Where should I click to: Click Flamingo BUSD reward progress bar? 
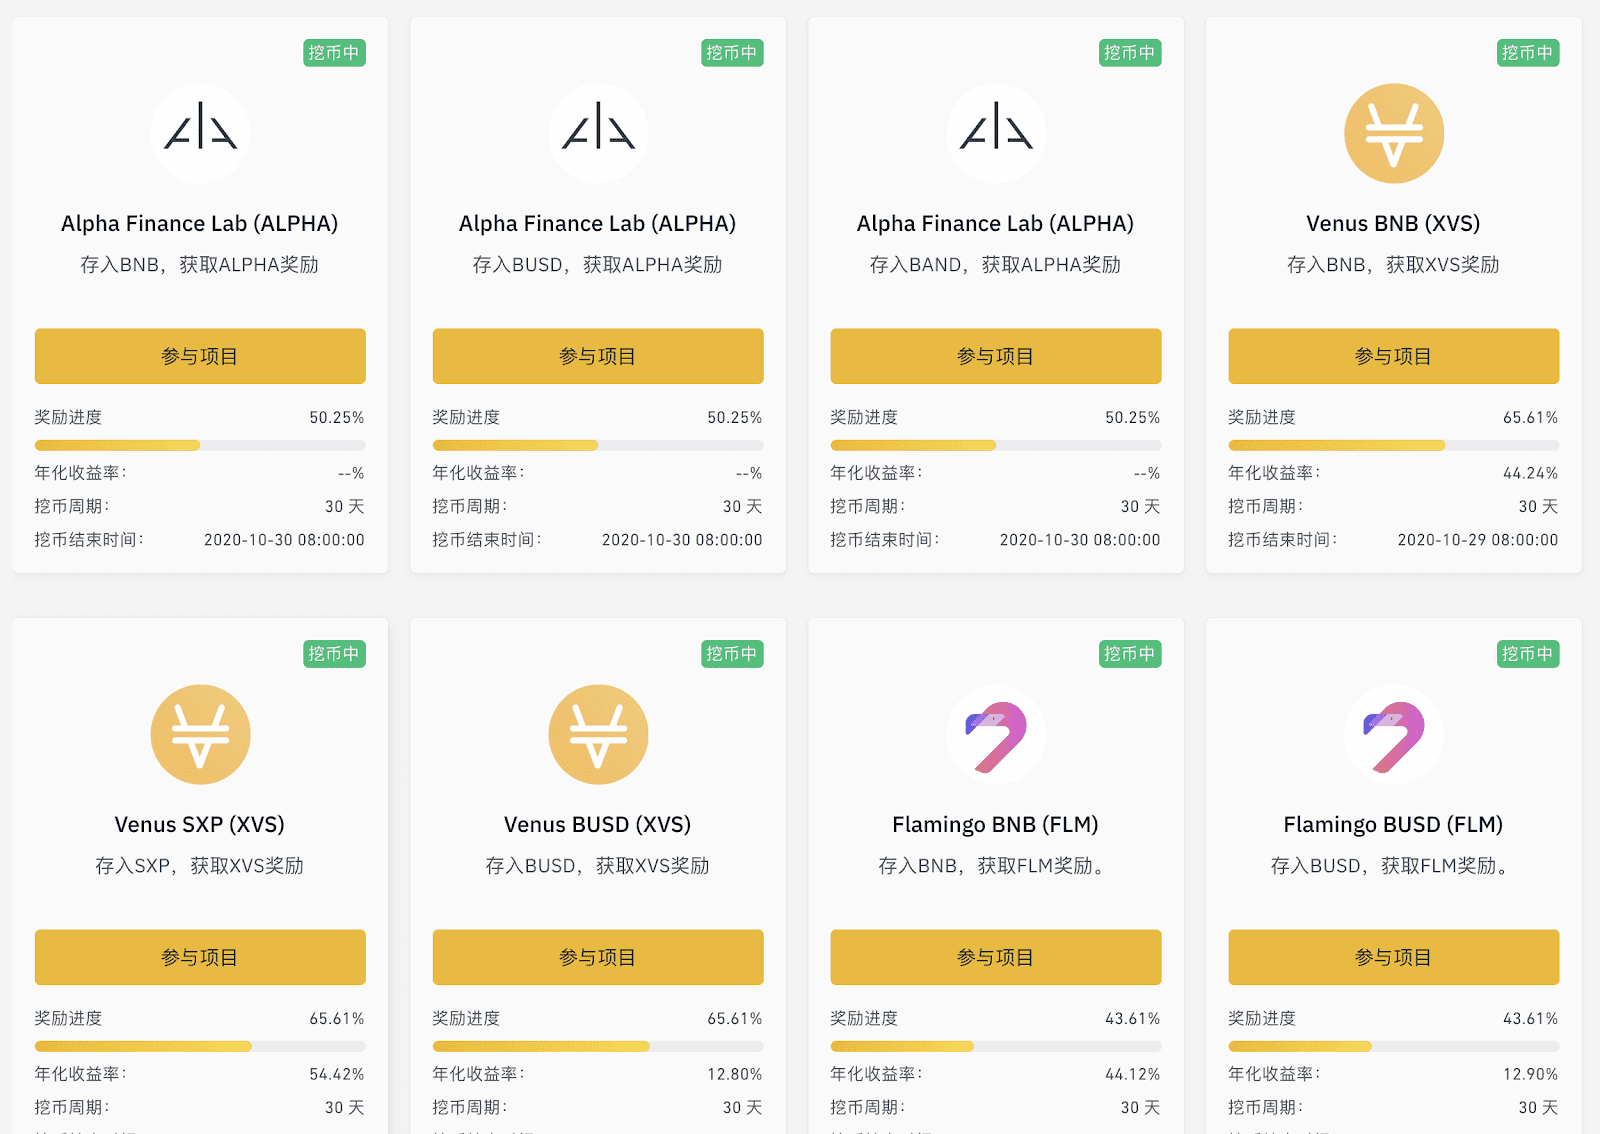tap(1394, 1046)
